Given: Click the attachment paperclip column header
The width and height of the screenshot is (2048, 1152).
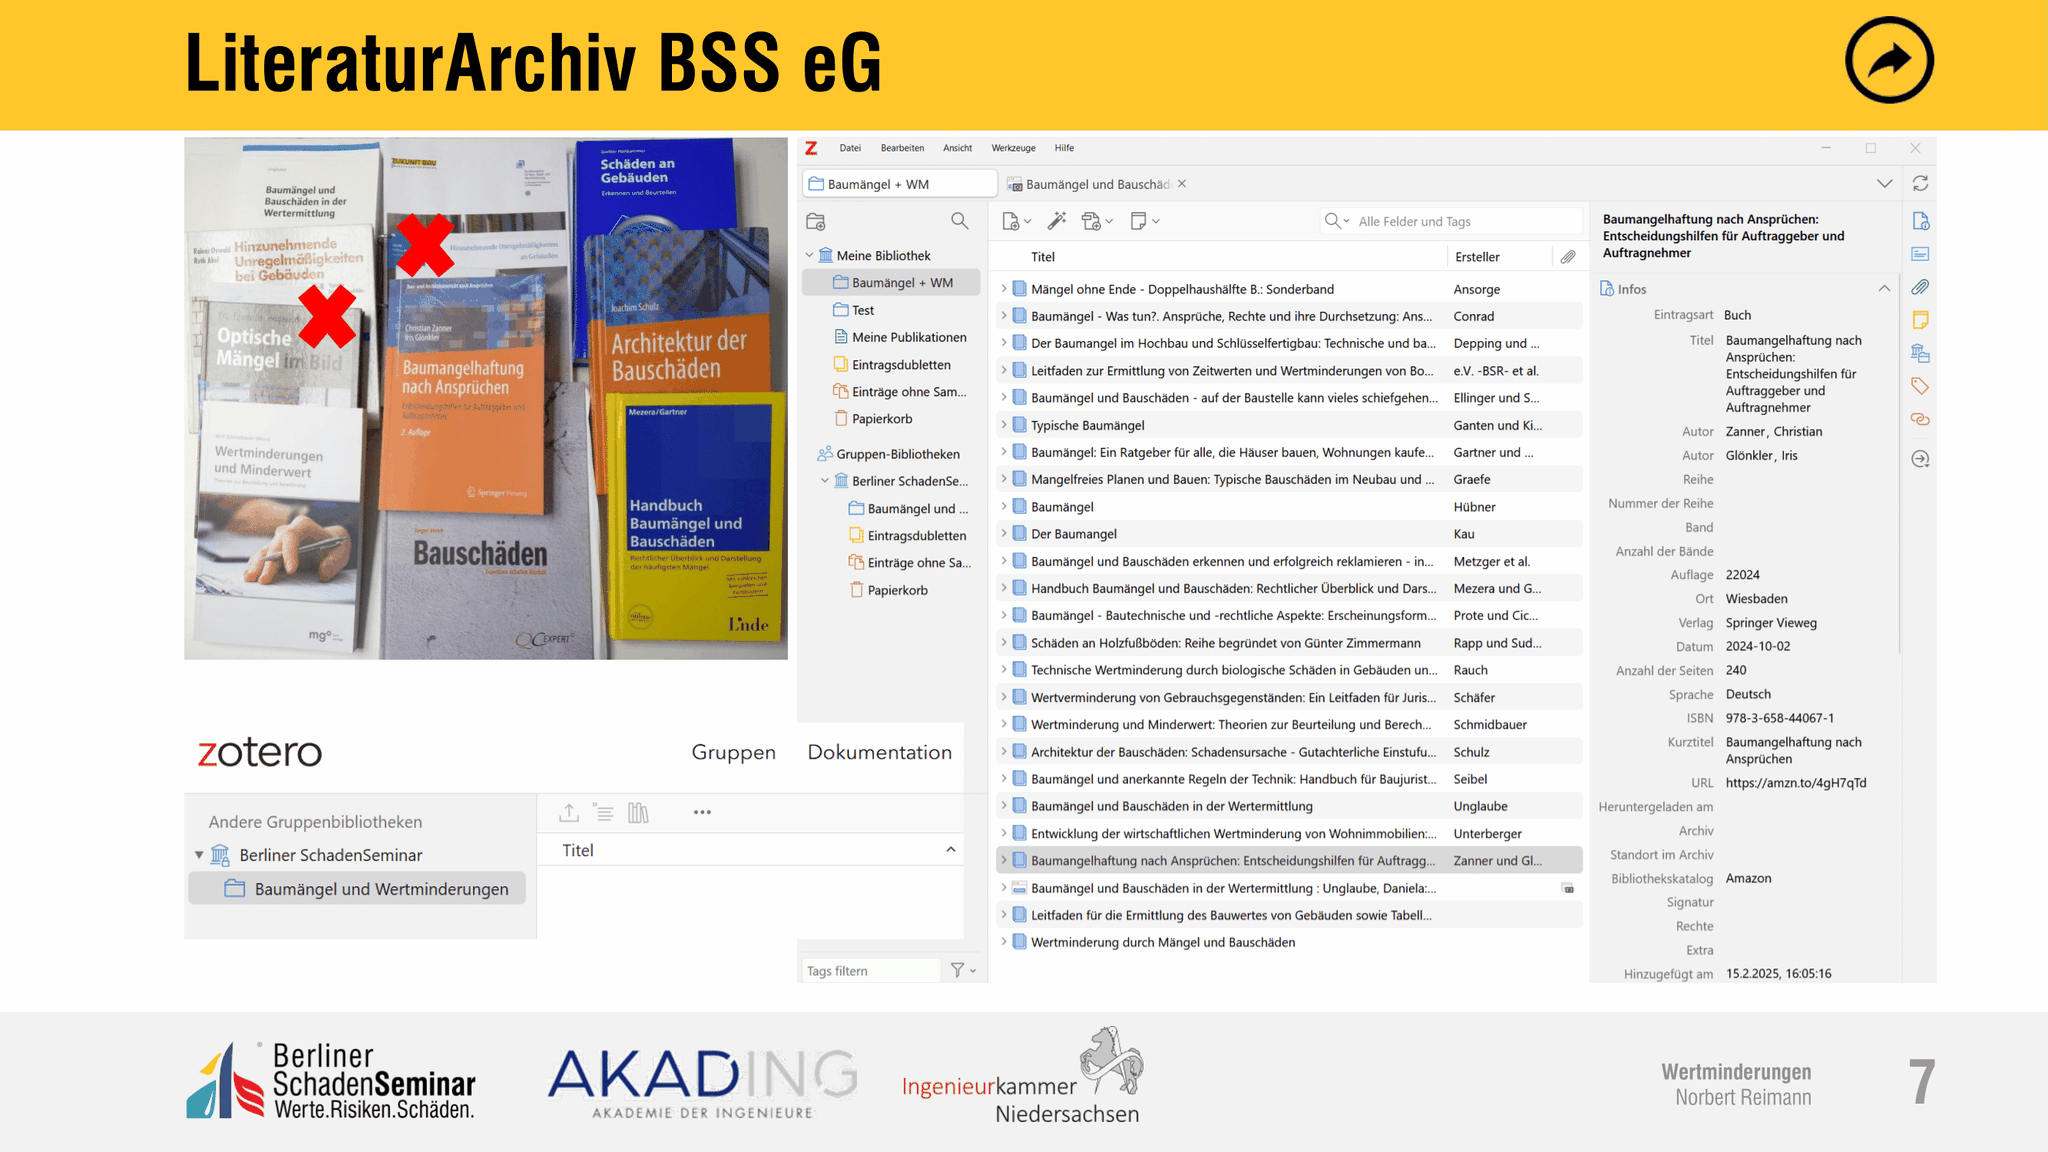Looking at the screenshot, I should 1568,257.
